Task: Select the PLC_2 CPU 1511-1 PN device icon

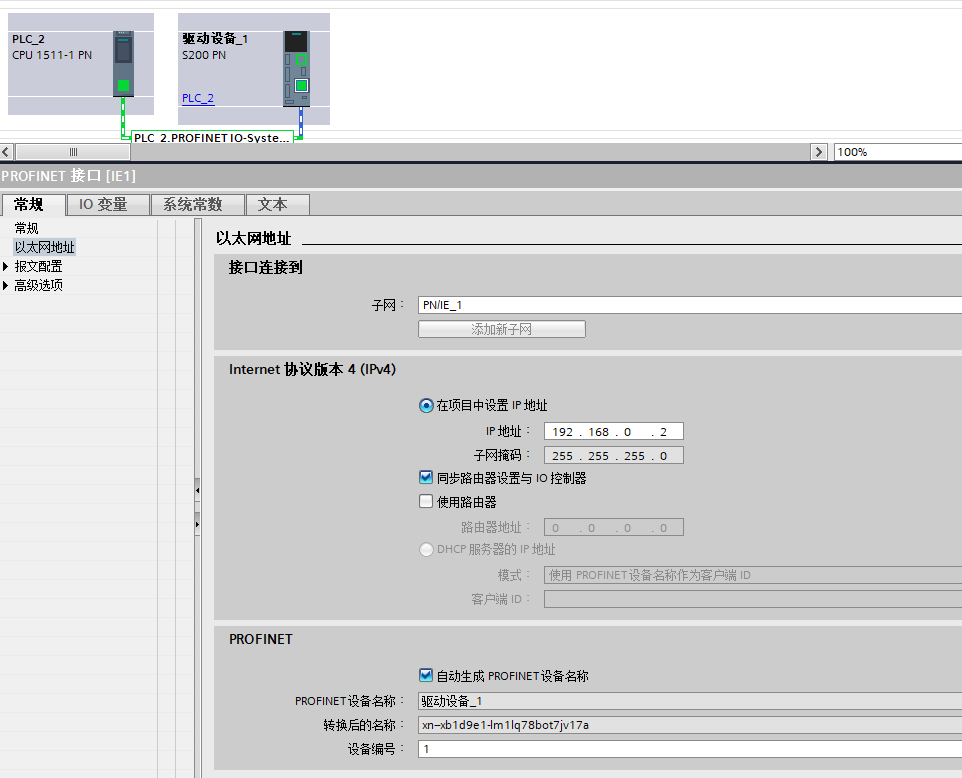Action: point(123,64)
